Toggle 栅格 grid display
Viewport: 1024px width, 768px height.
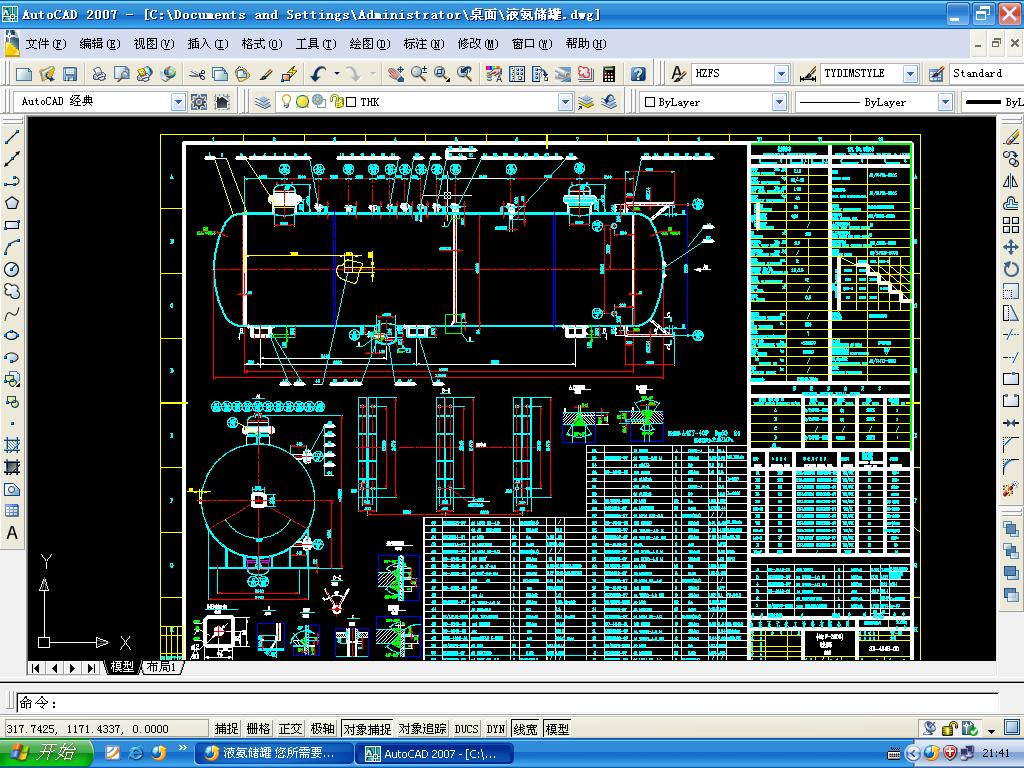coord(259,729)
